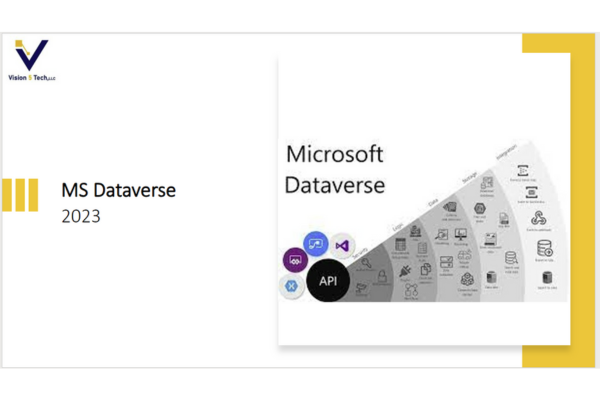
Task: Click the "Microsoft Dataverse" diagram heading
Action: click(x=334, y=170)
